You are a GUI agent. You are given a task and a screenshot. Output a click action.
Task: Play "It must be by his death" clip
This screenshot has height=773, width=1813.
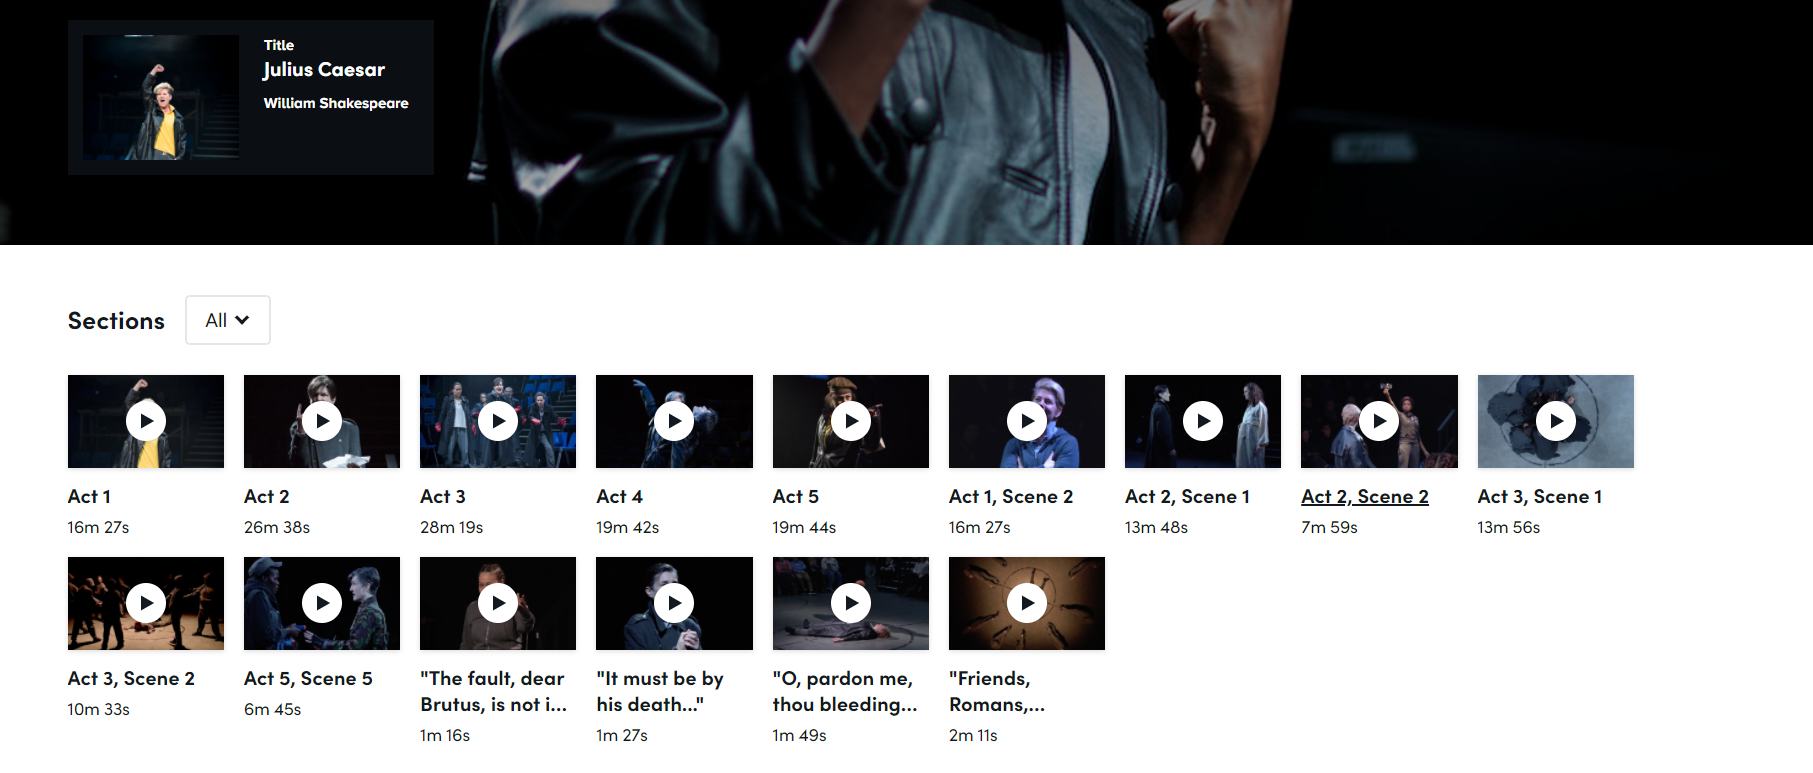pos(674,603)
